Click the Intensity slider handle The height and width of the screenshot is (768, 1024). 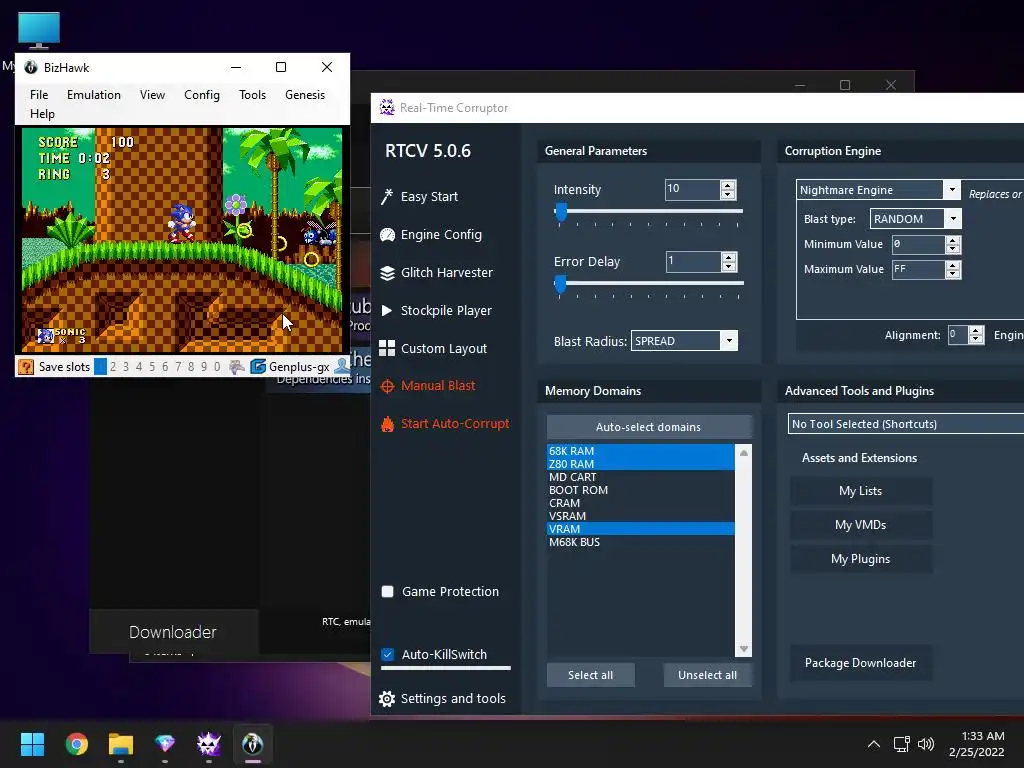[560, 212]
